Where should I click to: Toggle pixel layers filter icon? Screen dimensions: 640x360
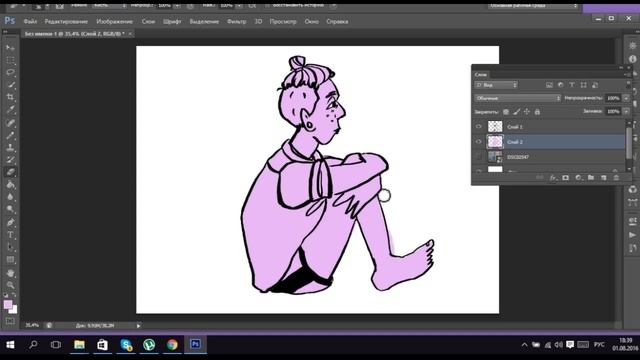[549, 85]
